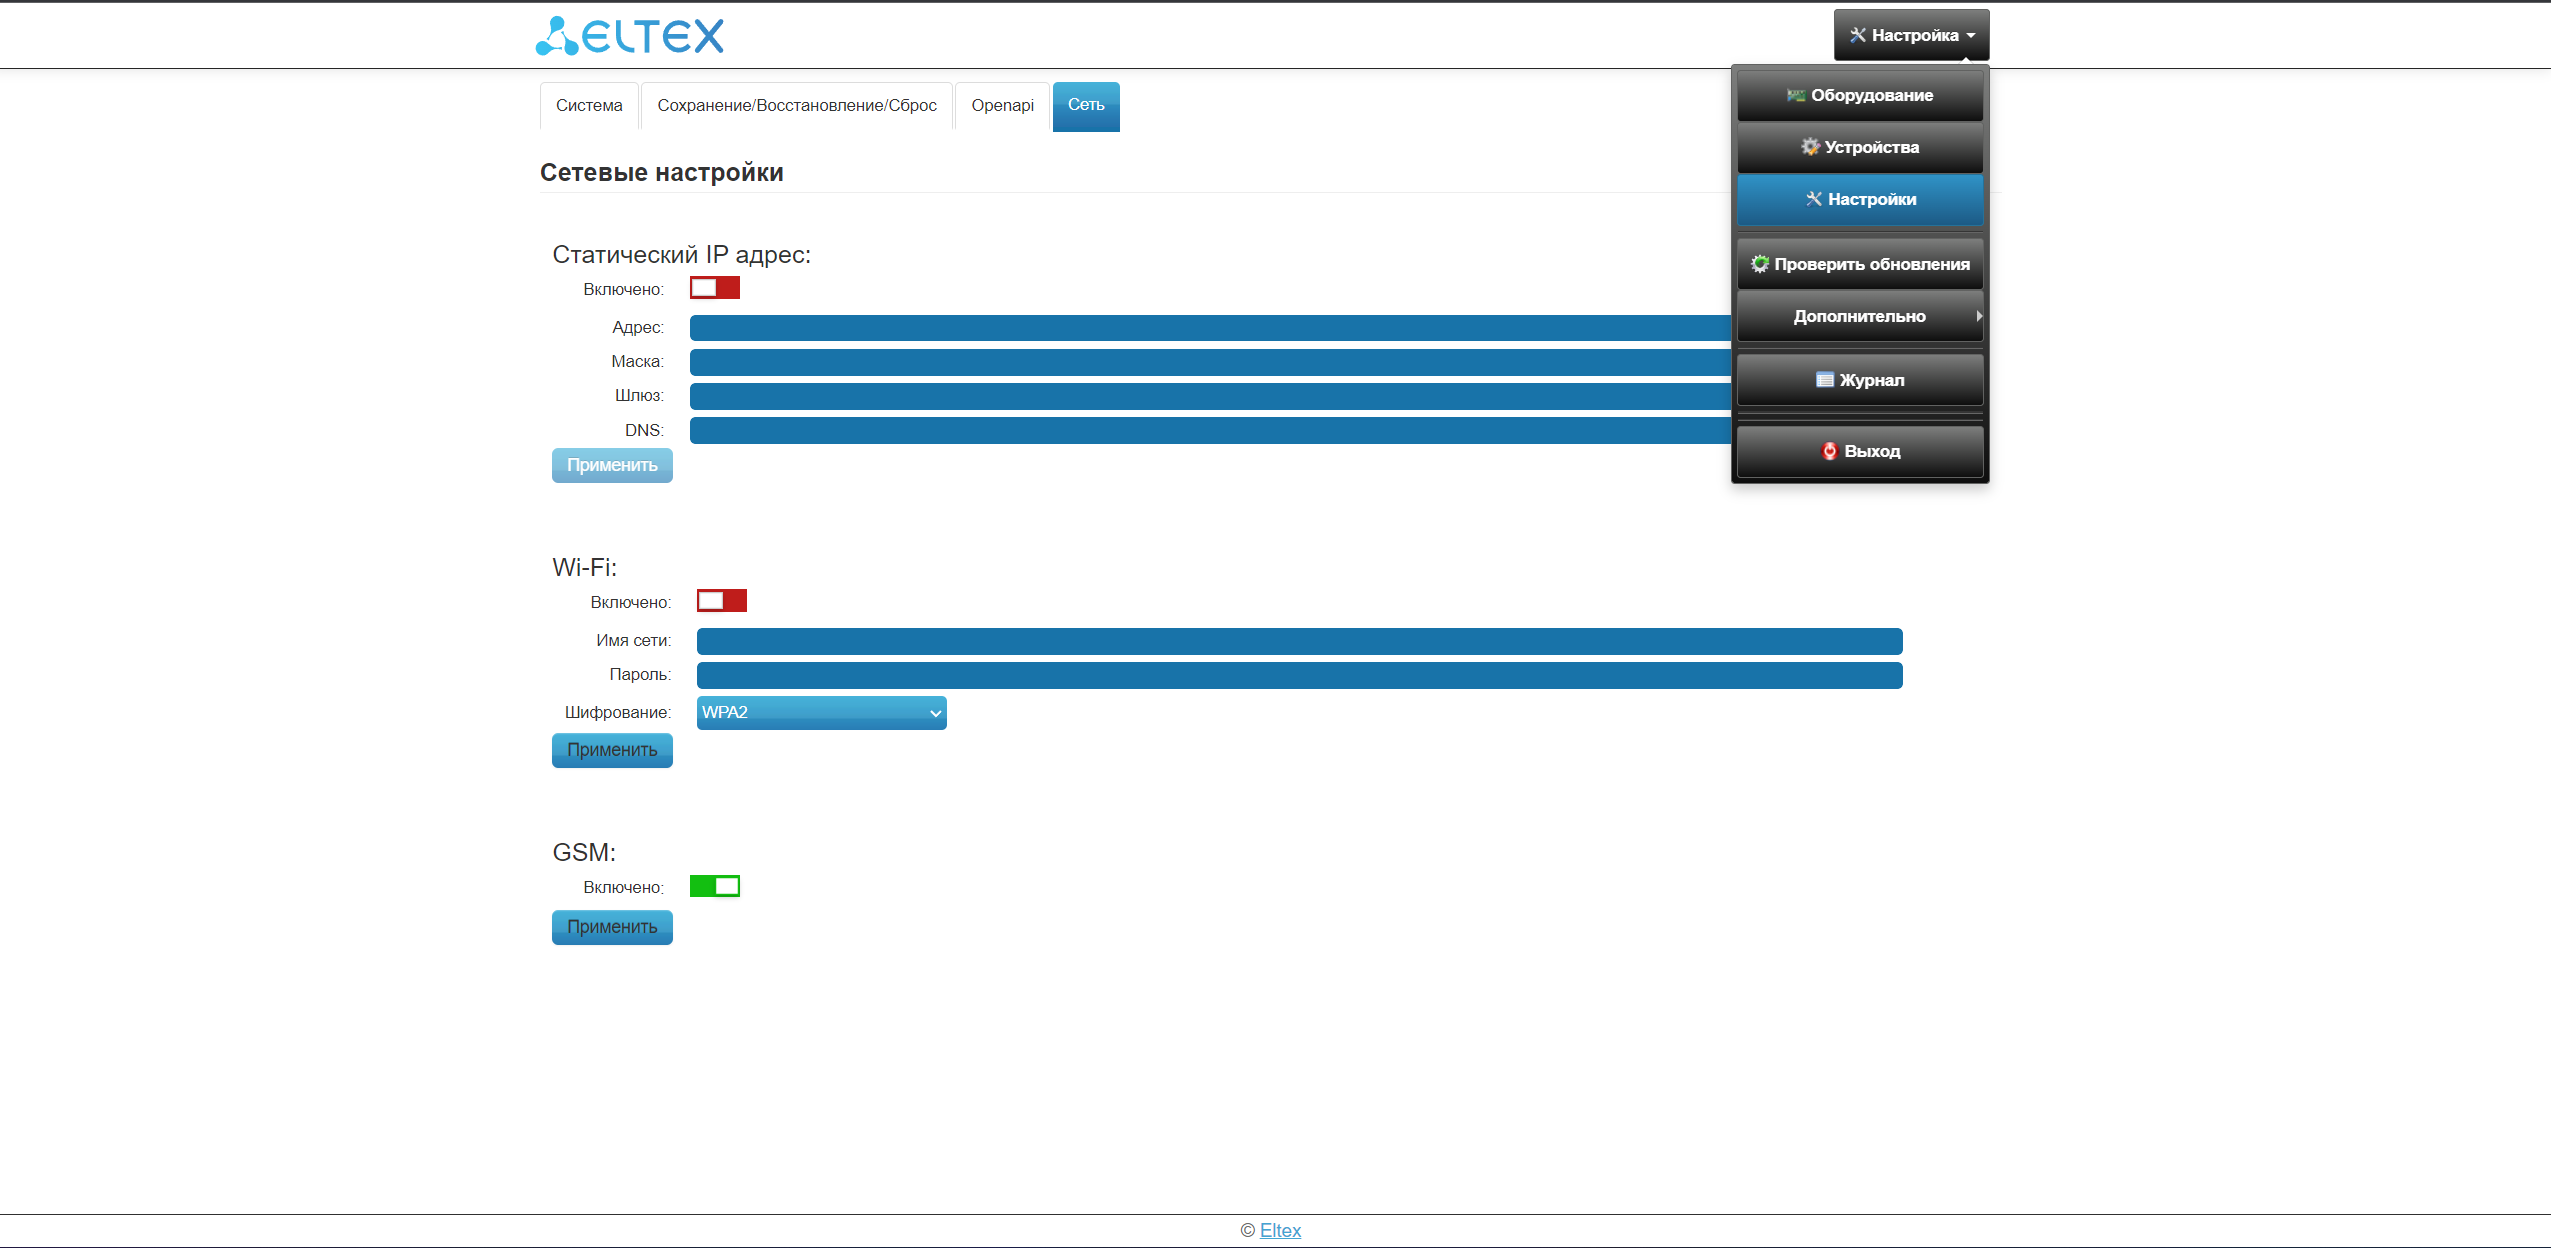
Task: Click the Имя сети input field
Action: coord(1299,642)
